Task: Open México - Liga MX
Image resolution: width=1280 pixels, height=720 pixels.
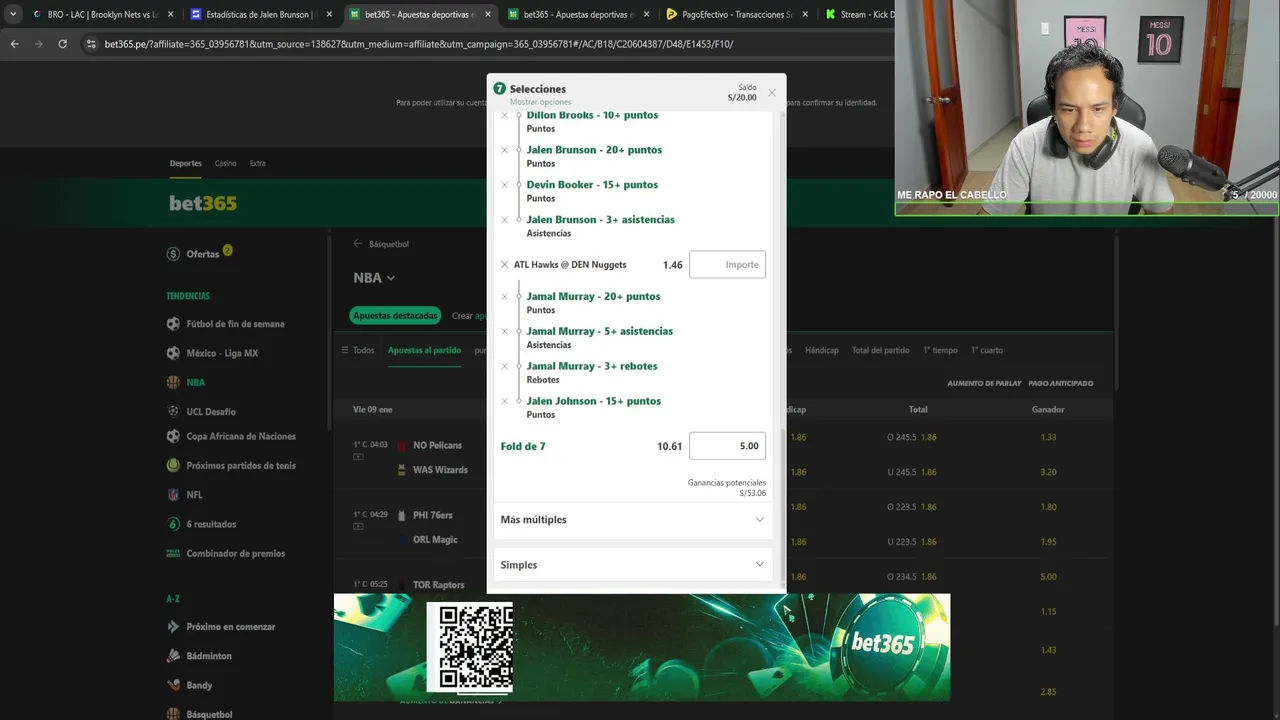Action: (222, 353)
